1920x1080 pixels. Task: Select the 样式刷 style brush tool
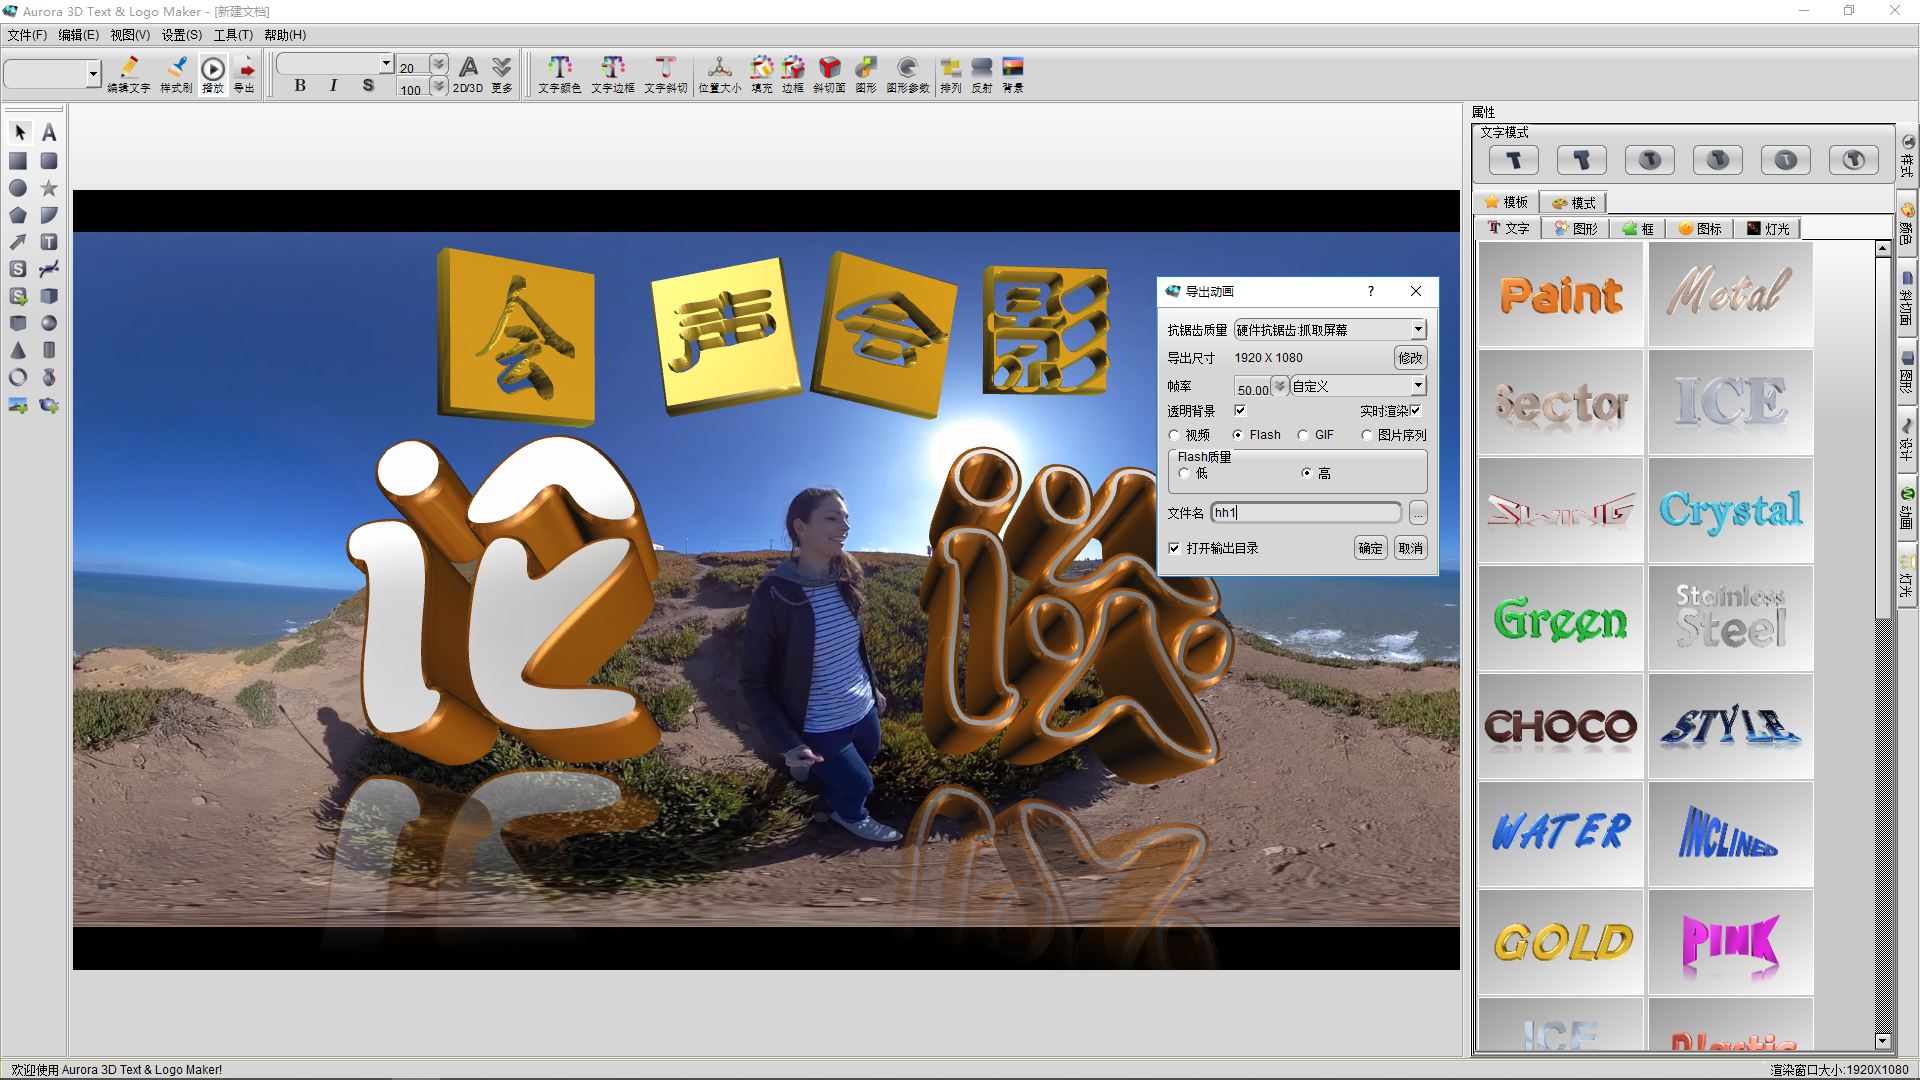pos(176,74)
